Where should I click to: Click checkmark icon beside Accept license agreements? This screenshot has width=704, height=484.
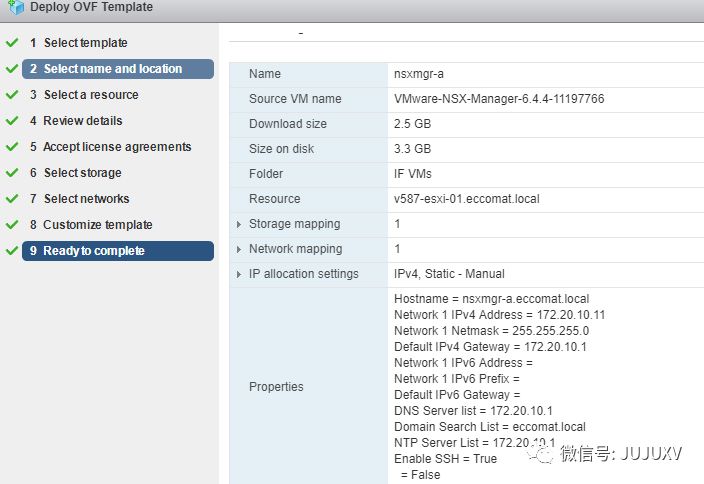click(11, 147)
